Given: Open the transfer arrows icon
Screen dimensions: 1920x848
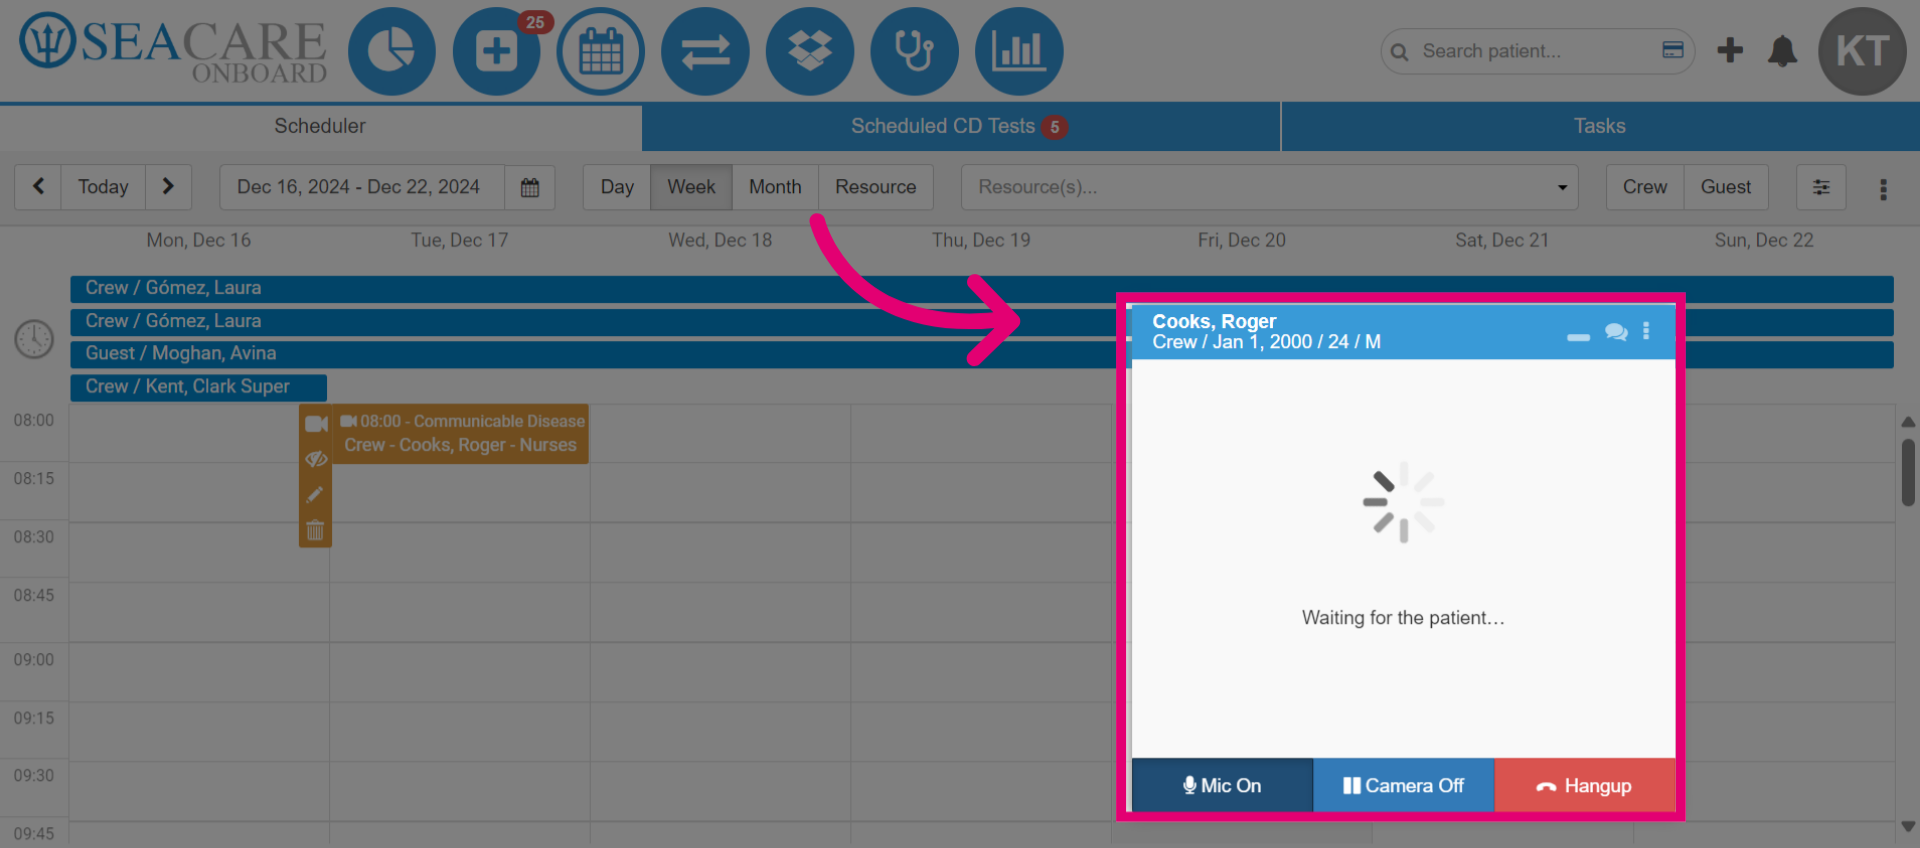Looking at the screenshot, I should click(705, 51).
